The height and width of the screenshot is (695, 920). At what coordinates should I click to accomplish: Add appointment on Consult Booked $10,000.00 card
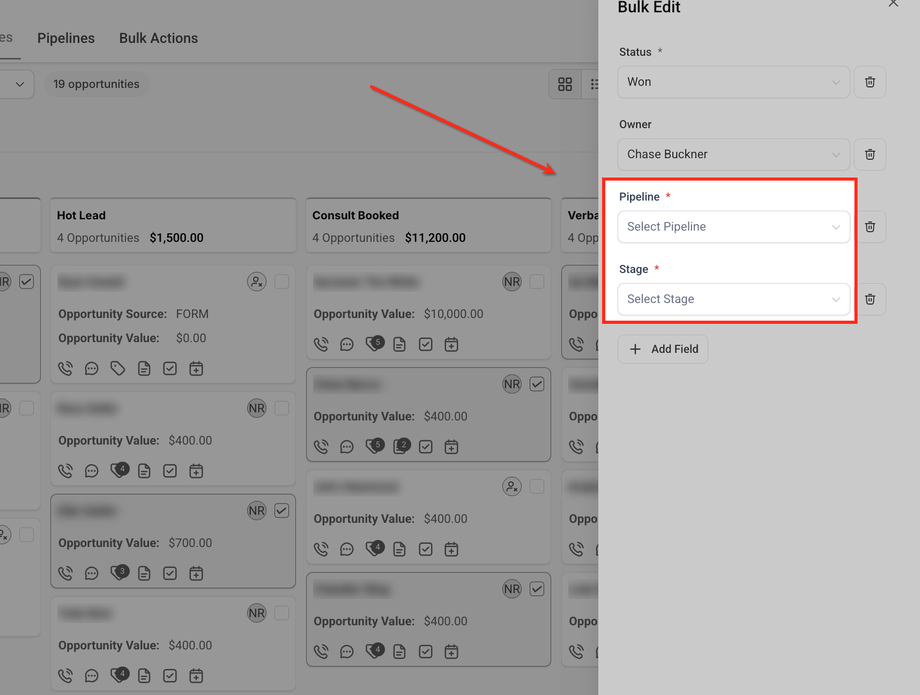coord(451,344)
